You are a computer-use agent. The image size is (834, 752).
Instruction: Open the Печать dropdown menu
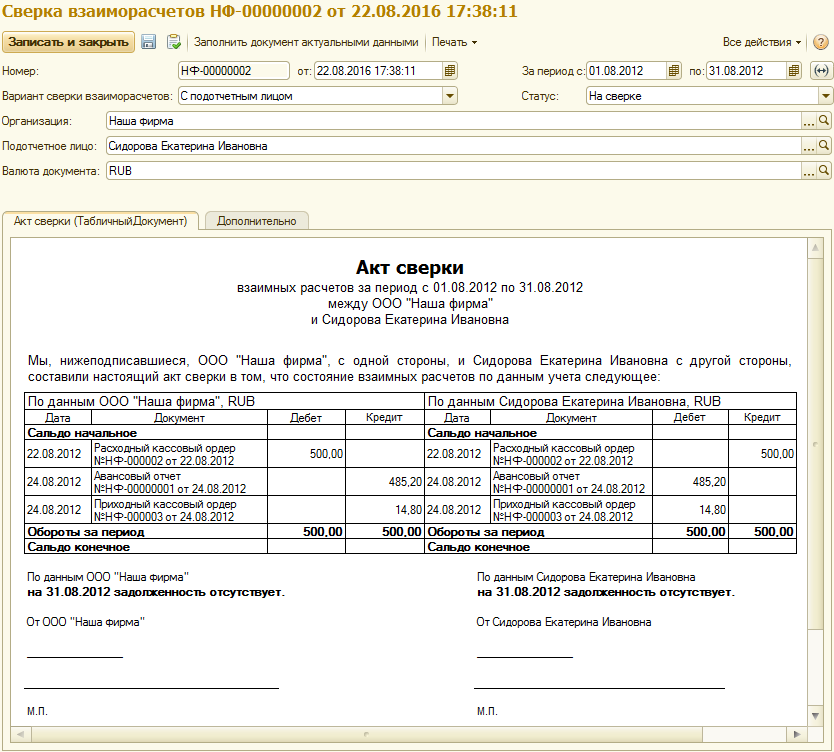454,42
